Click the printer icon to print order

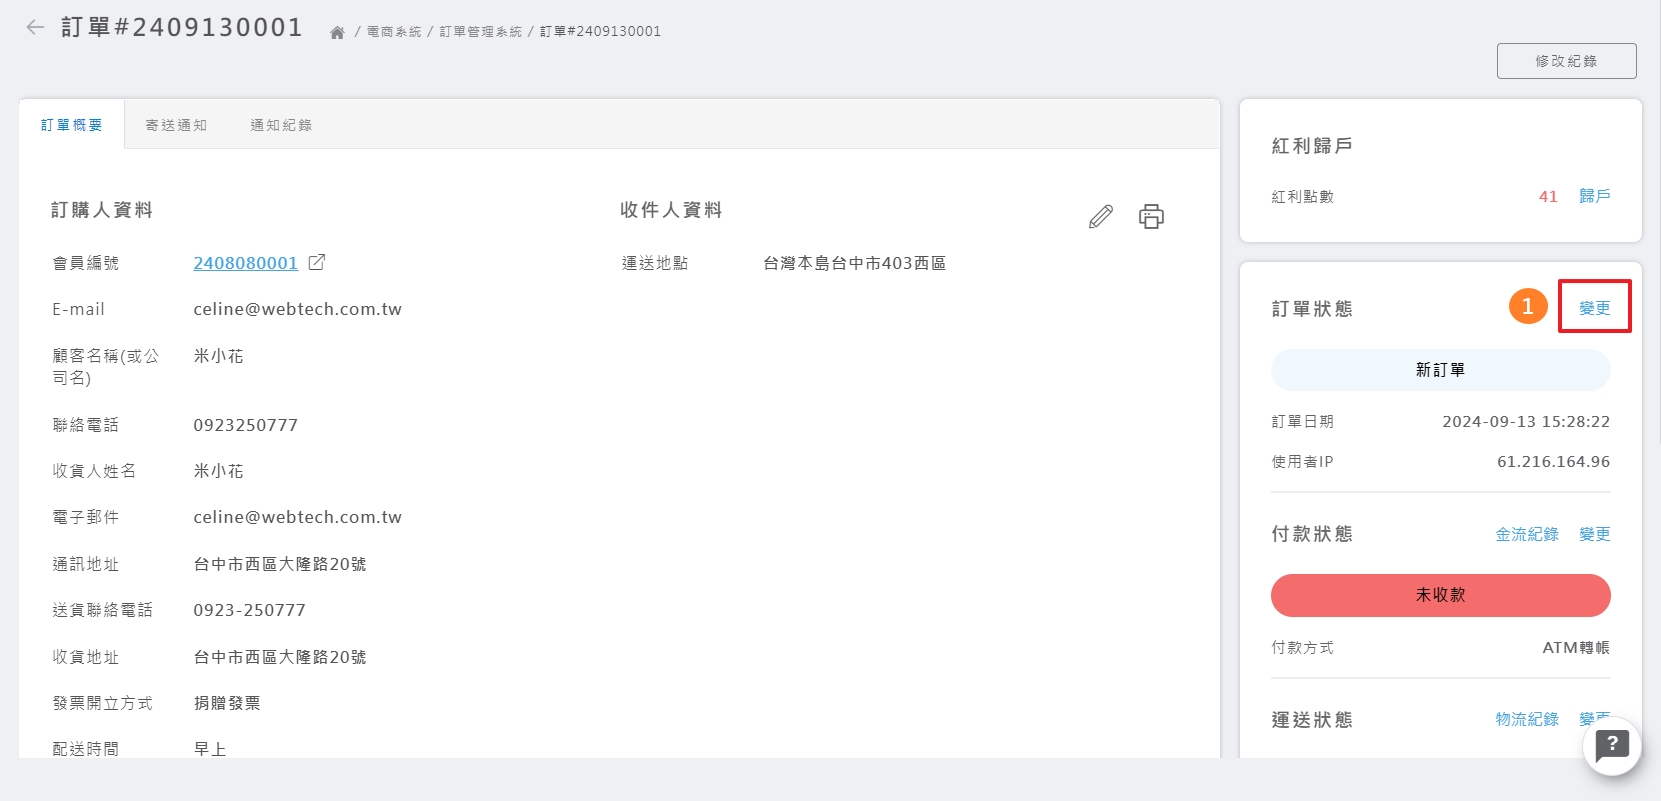tap(1151, 217)
